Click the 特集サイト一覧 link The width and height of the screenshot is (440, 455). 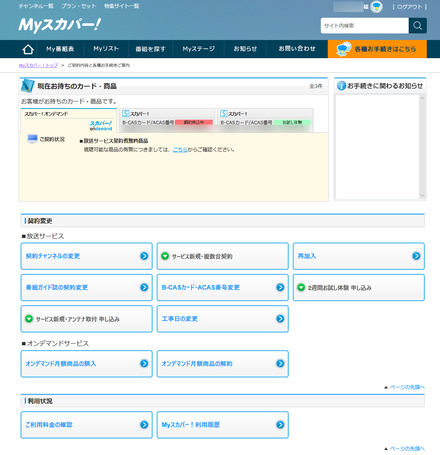click(122, 6)
